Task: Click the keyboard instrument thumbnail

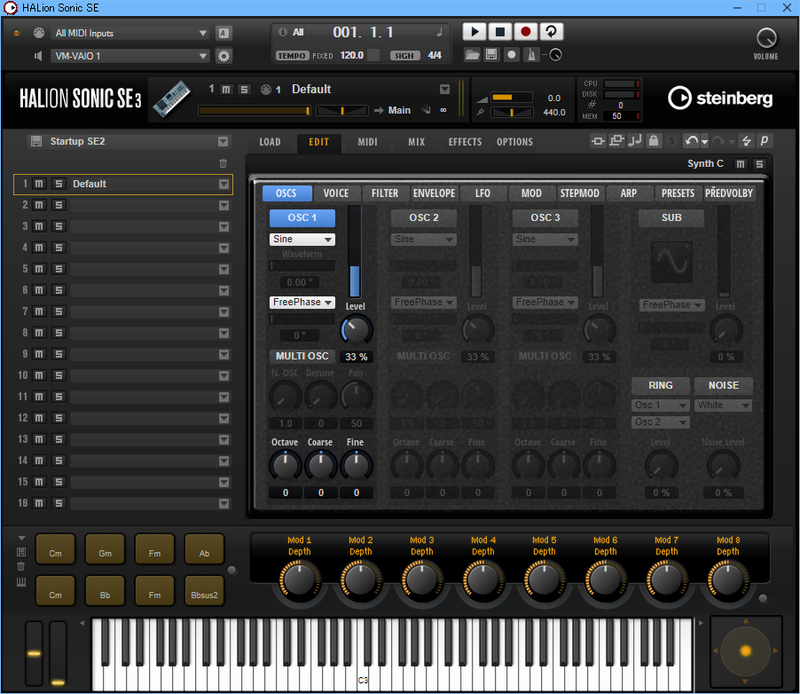Action: pyautogui.click(x=172, y=99)
